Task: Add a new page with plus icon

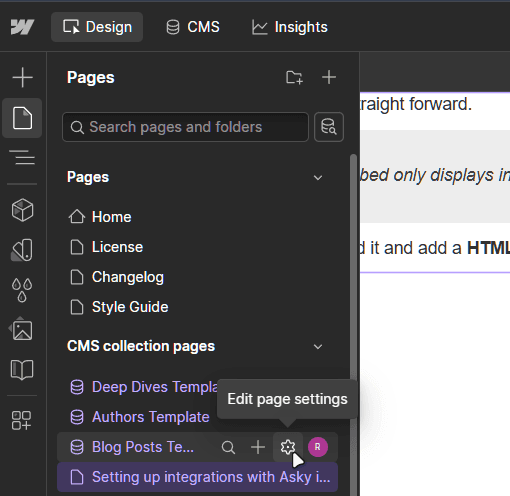Action: (329, 77)
